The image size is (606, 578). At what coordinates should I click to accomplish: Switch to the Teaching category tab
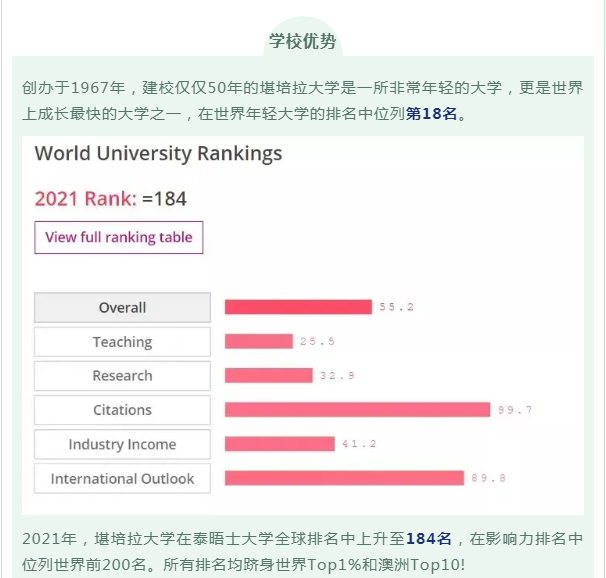(x=122, y=342)
